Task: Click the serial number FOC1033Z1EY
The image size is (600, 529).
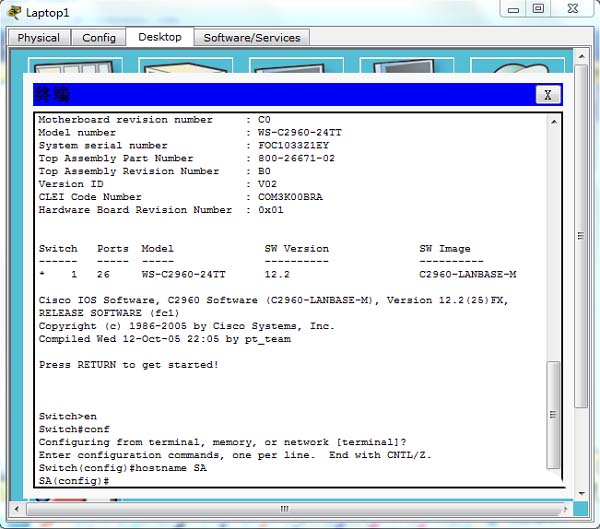Action: [x=293, y=145]
